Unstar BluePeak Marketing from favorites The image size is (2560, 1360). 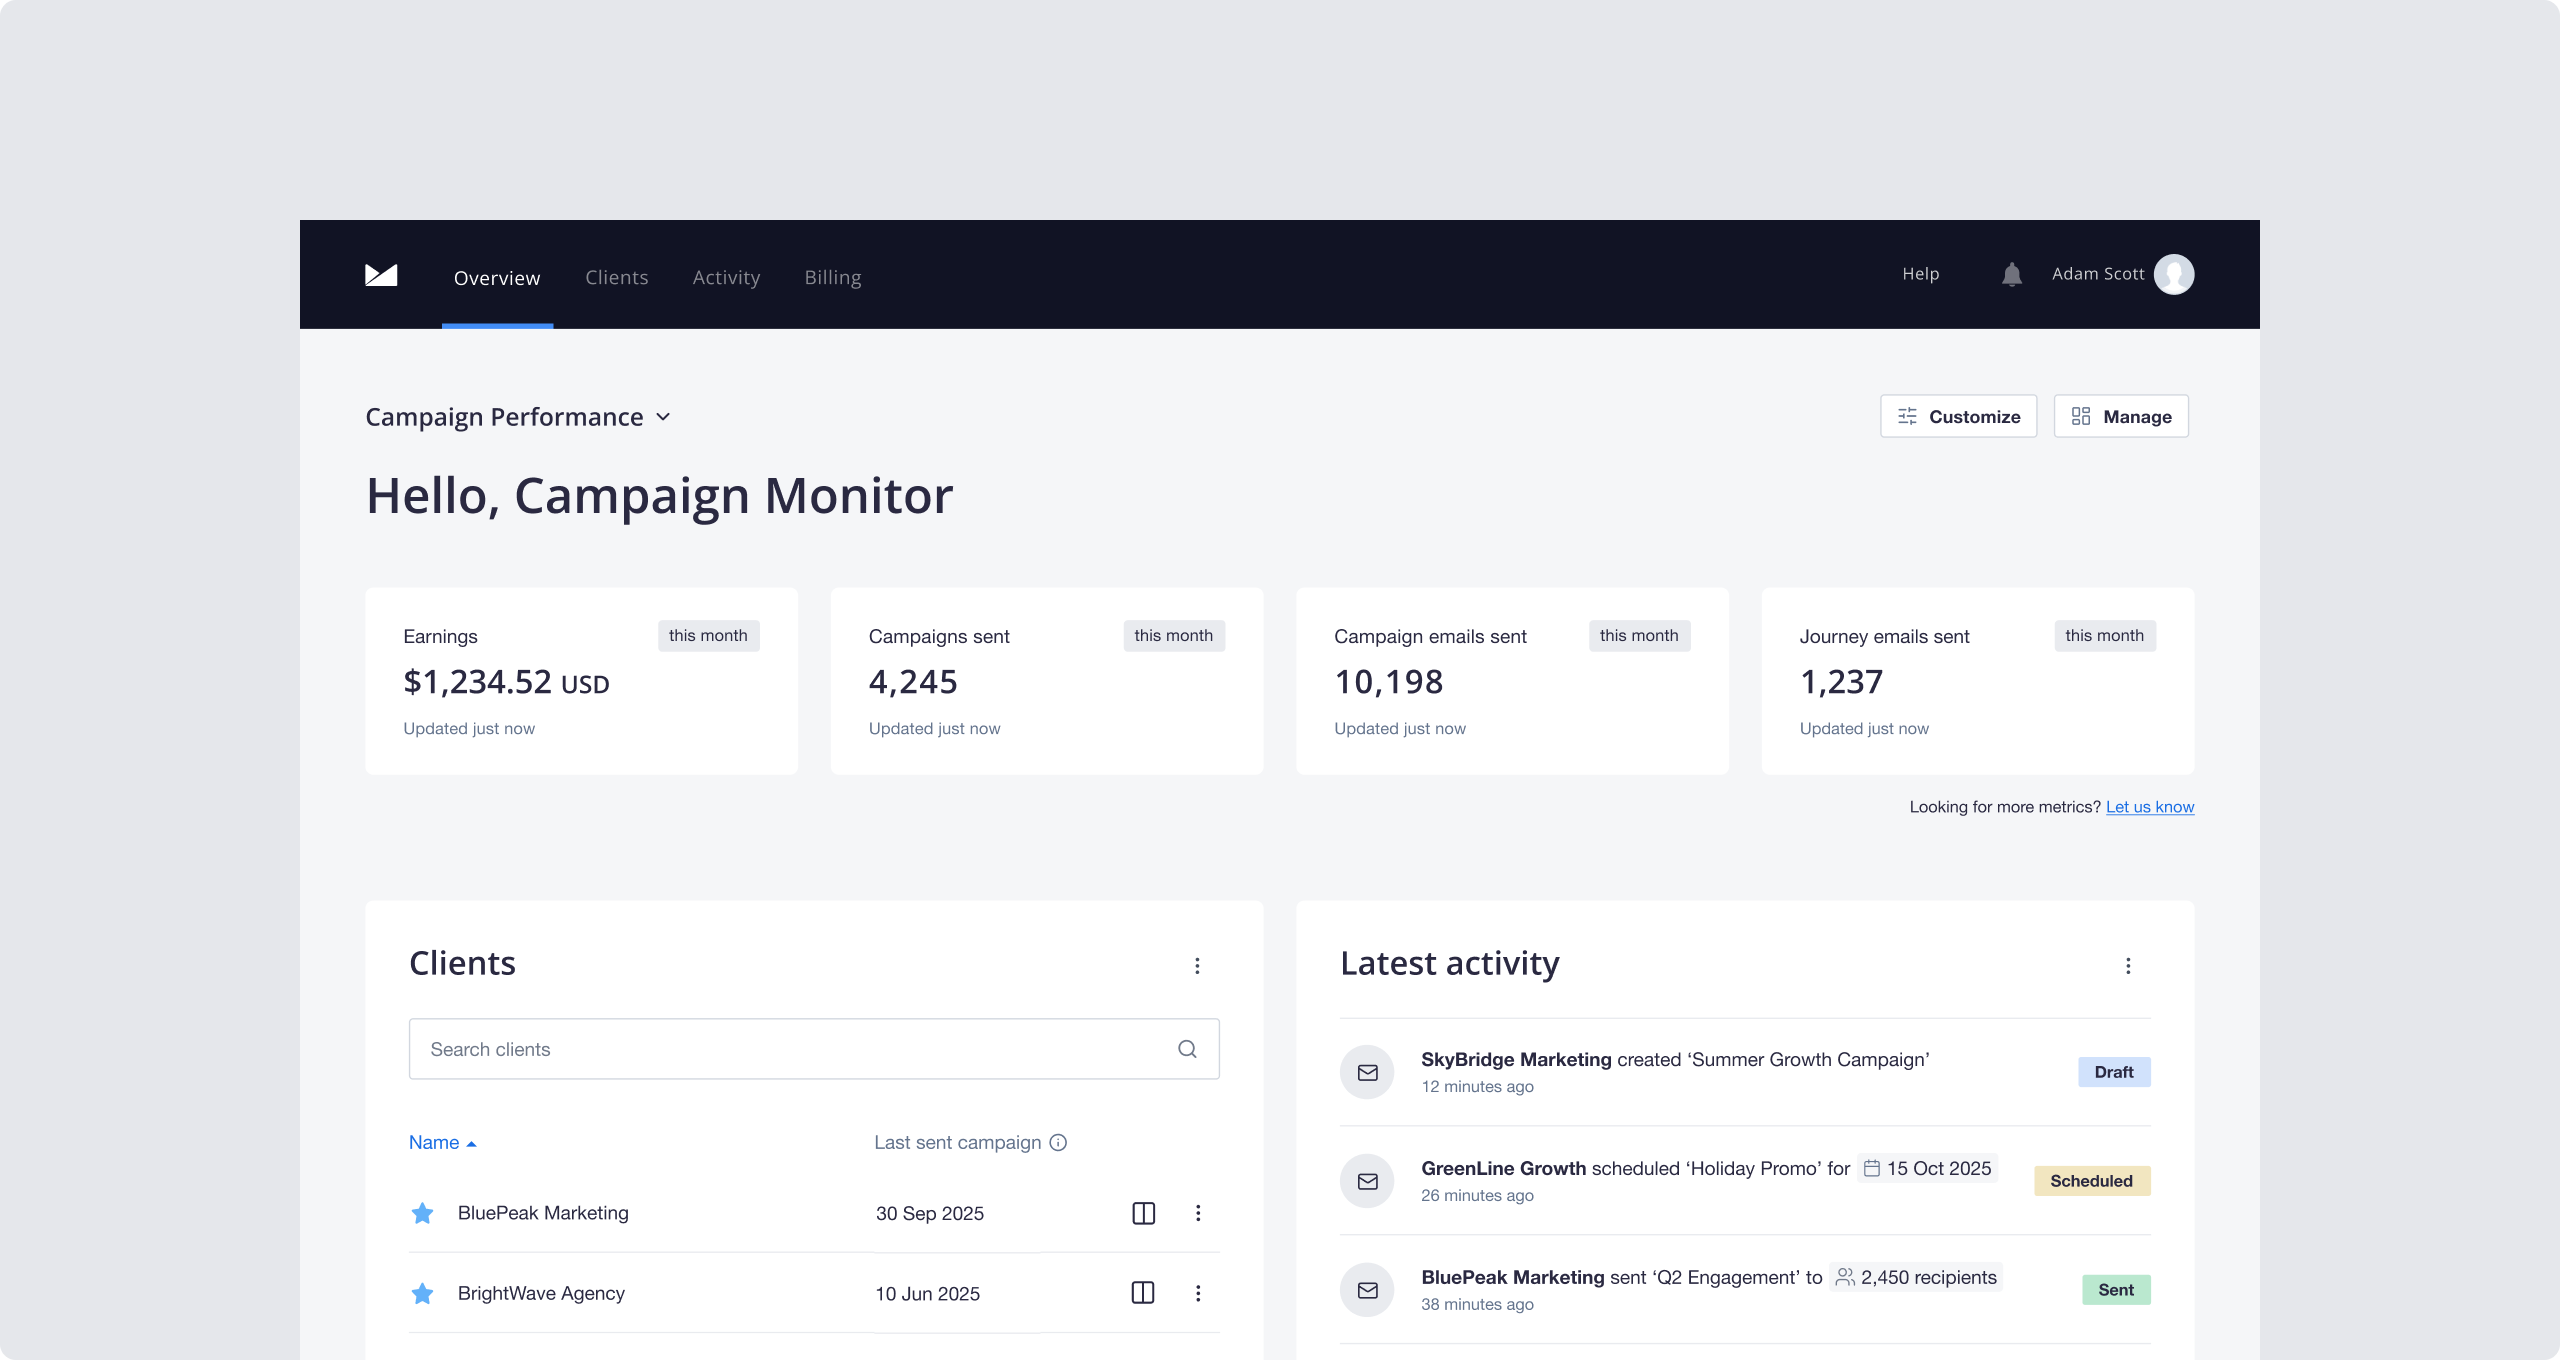[423, 1213]
